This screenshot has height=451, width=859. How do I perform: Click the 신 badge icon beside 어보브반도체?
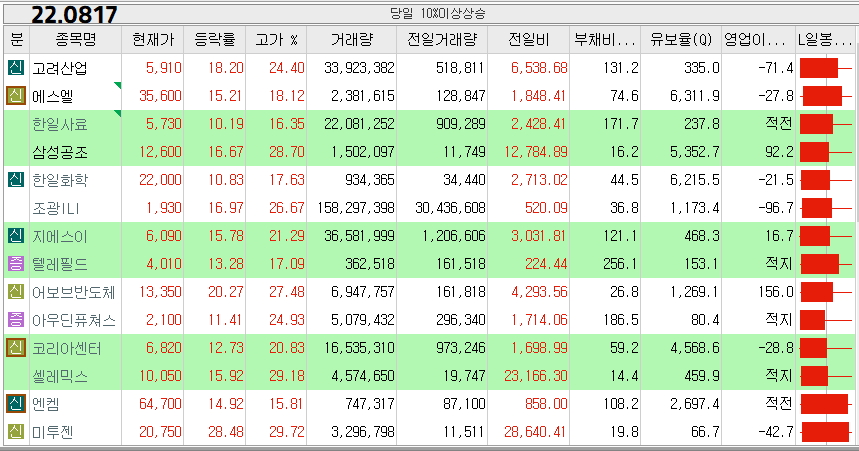coord(16,292)
